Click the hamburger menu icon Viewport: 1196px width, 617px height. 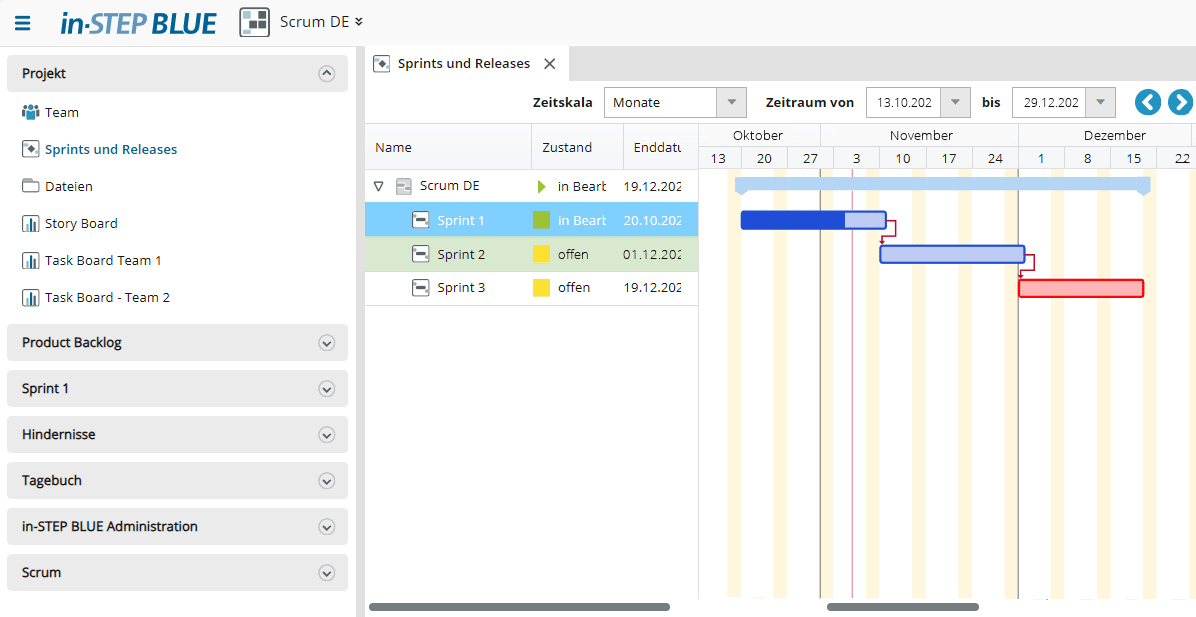pos(22,22)
